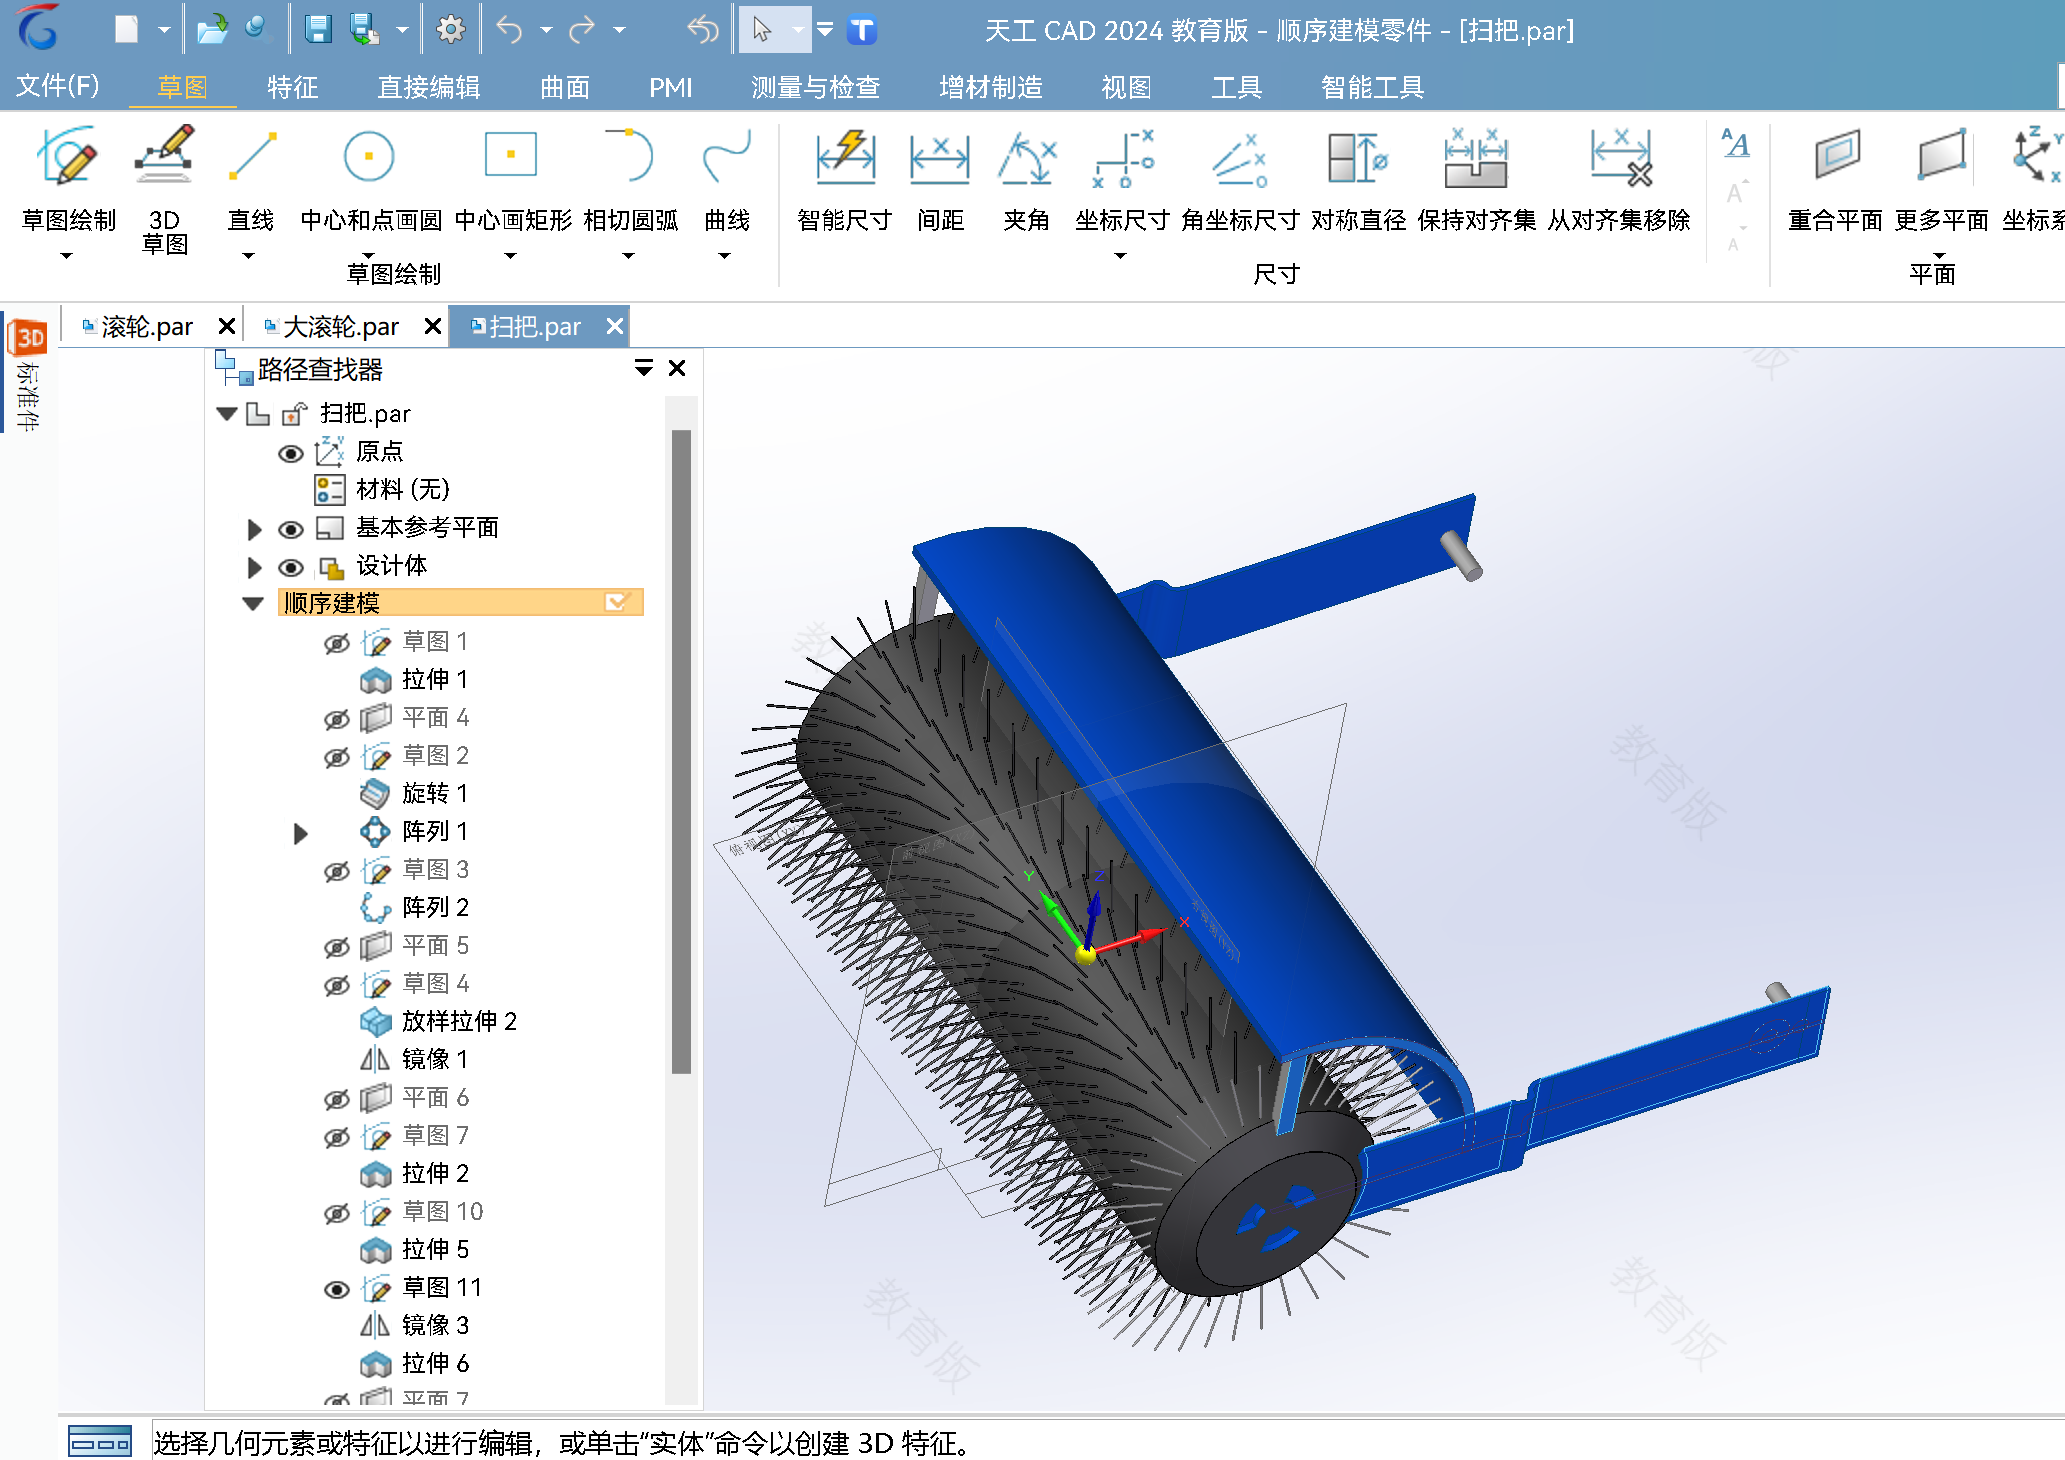The image size is (2065, 1460).
Task: Show hidden 草图 2 via eye icon
Action: 337,757
